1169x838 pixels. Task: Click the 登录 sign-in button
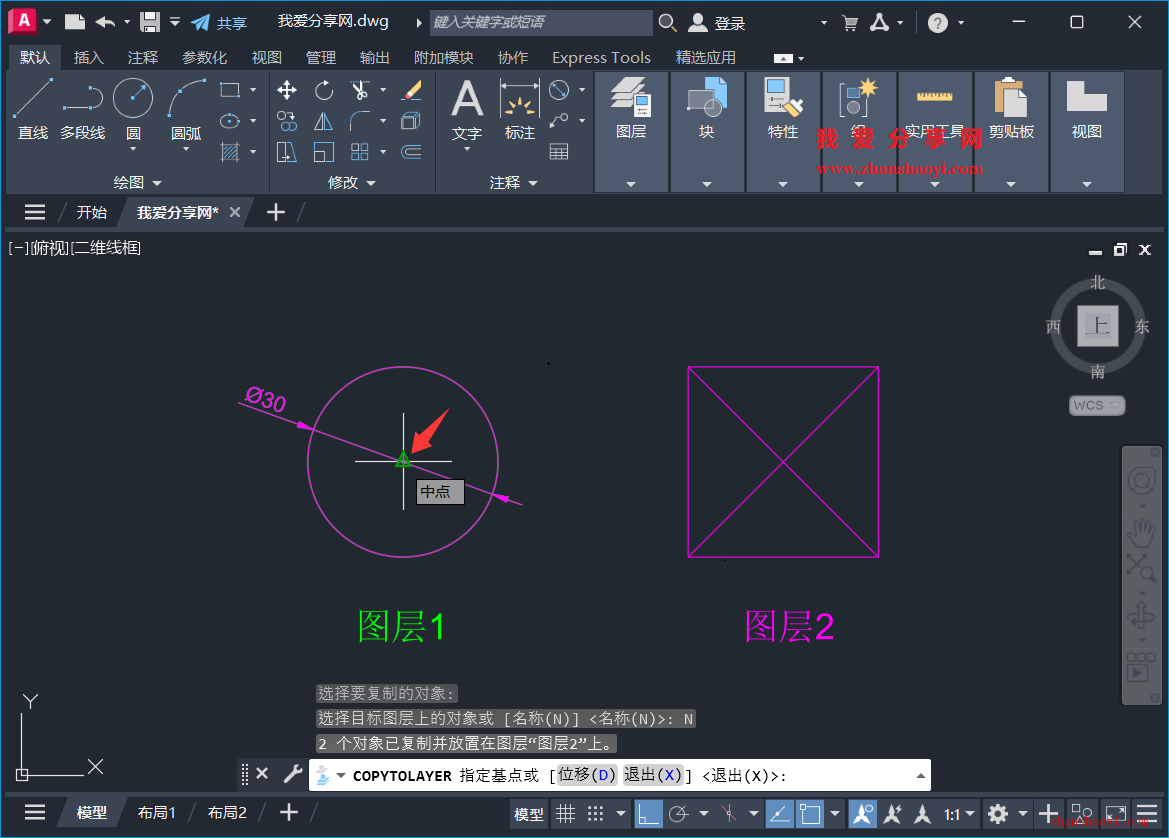coord(716,23)
